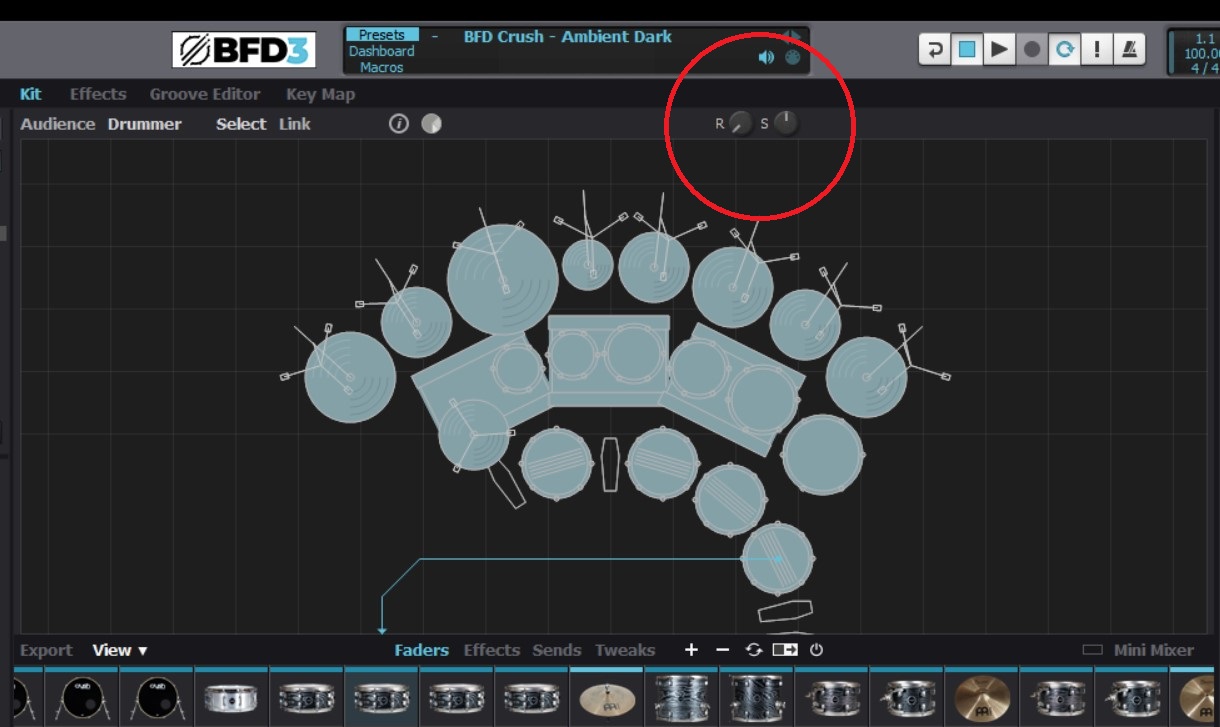The width and height of the screenshot is (1220, 727).
Task: Show the mixer Effects view beside Faders
Action: tap(492, 650)
